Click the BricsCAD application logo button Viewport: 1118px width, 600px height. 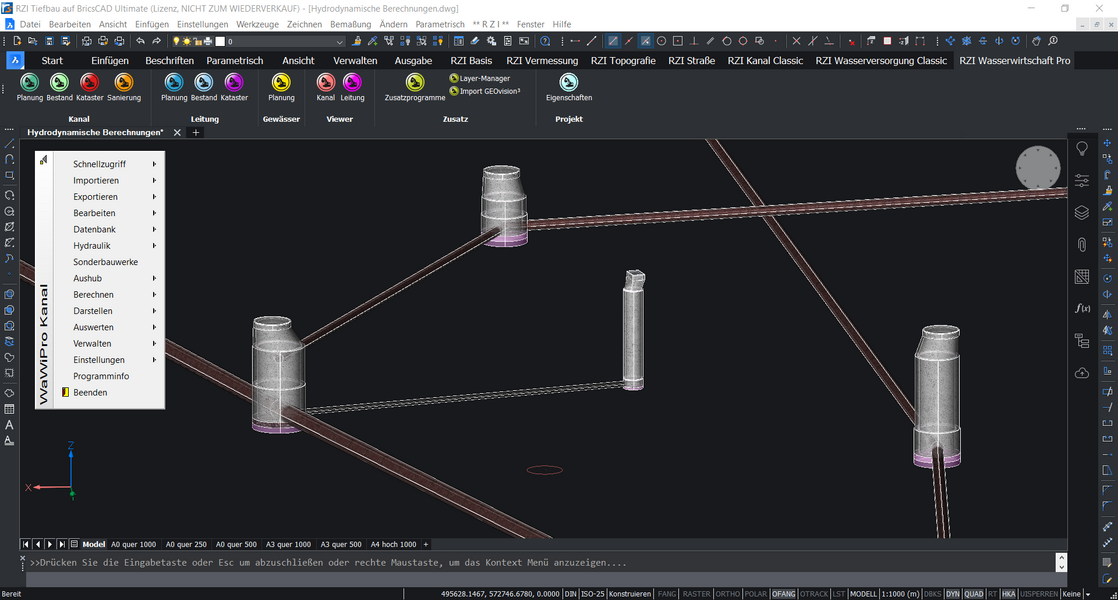click(x=15, y=61)
